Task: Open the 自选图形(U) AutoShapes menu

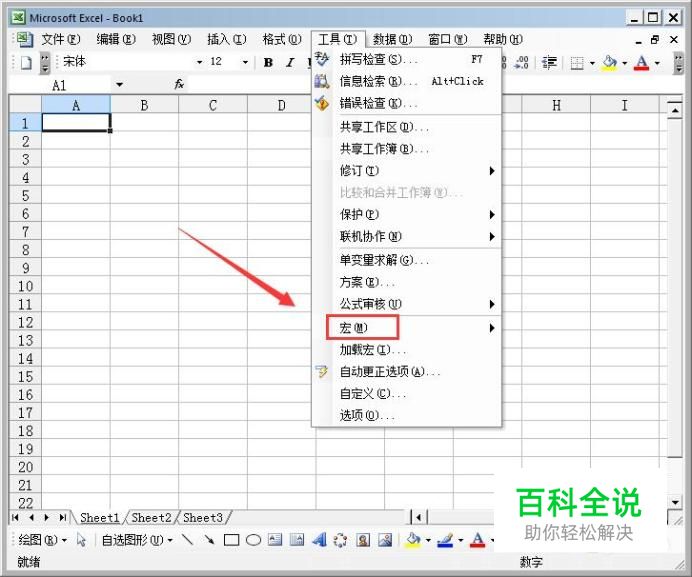Action: coord(137,540)
